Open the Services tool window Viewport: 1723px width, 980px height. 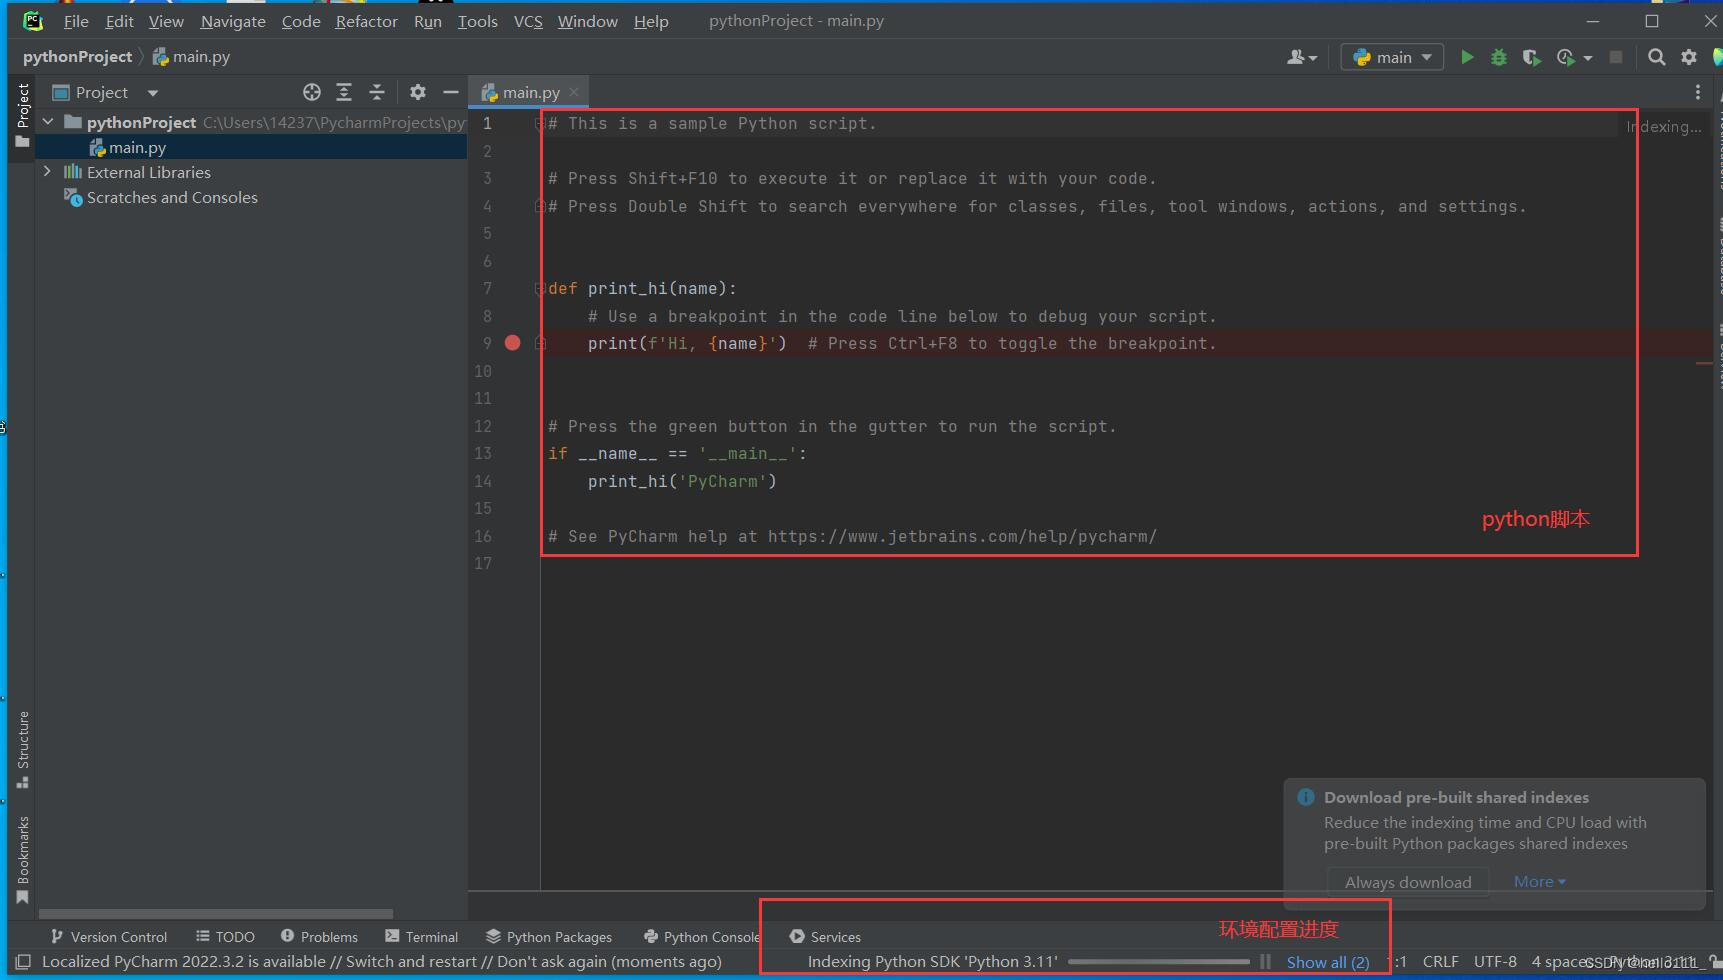(825, 937)
